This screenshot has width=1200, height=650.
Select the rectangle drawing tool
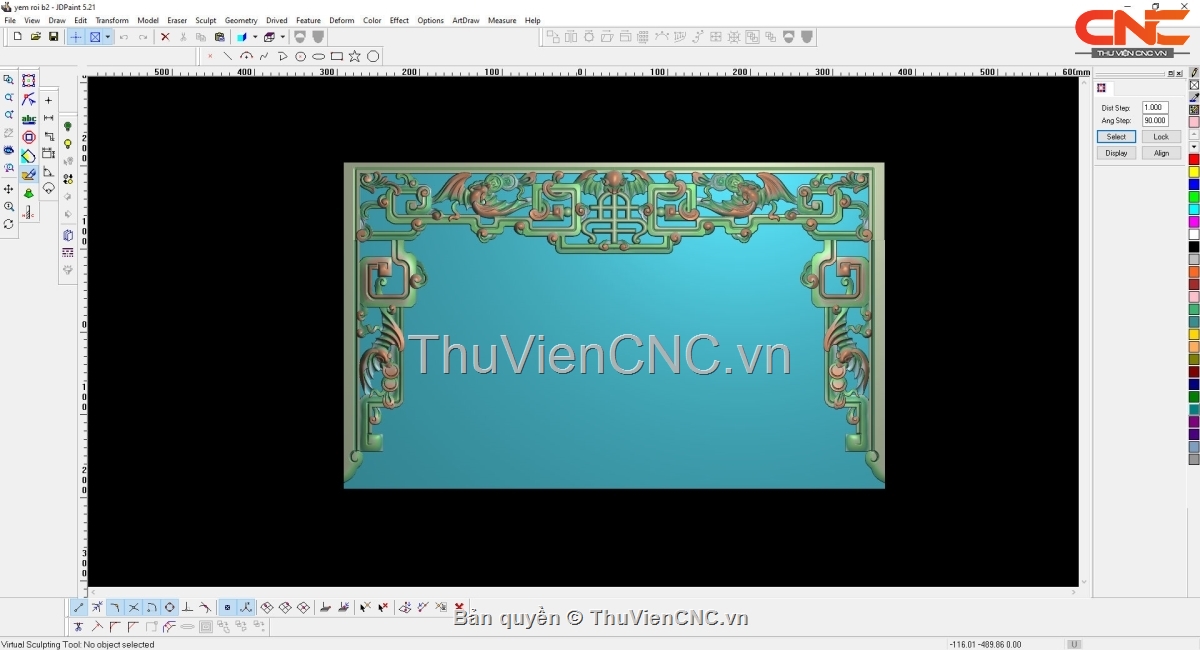point(337,56)
